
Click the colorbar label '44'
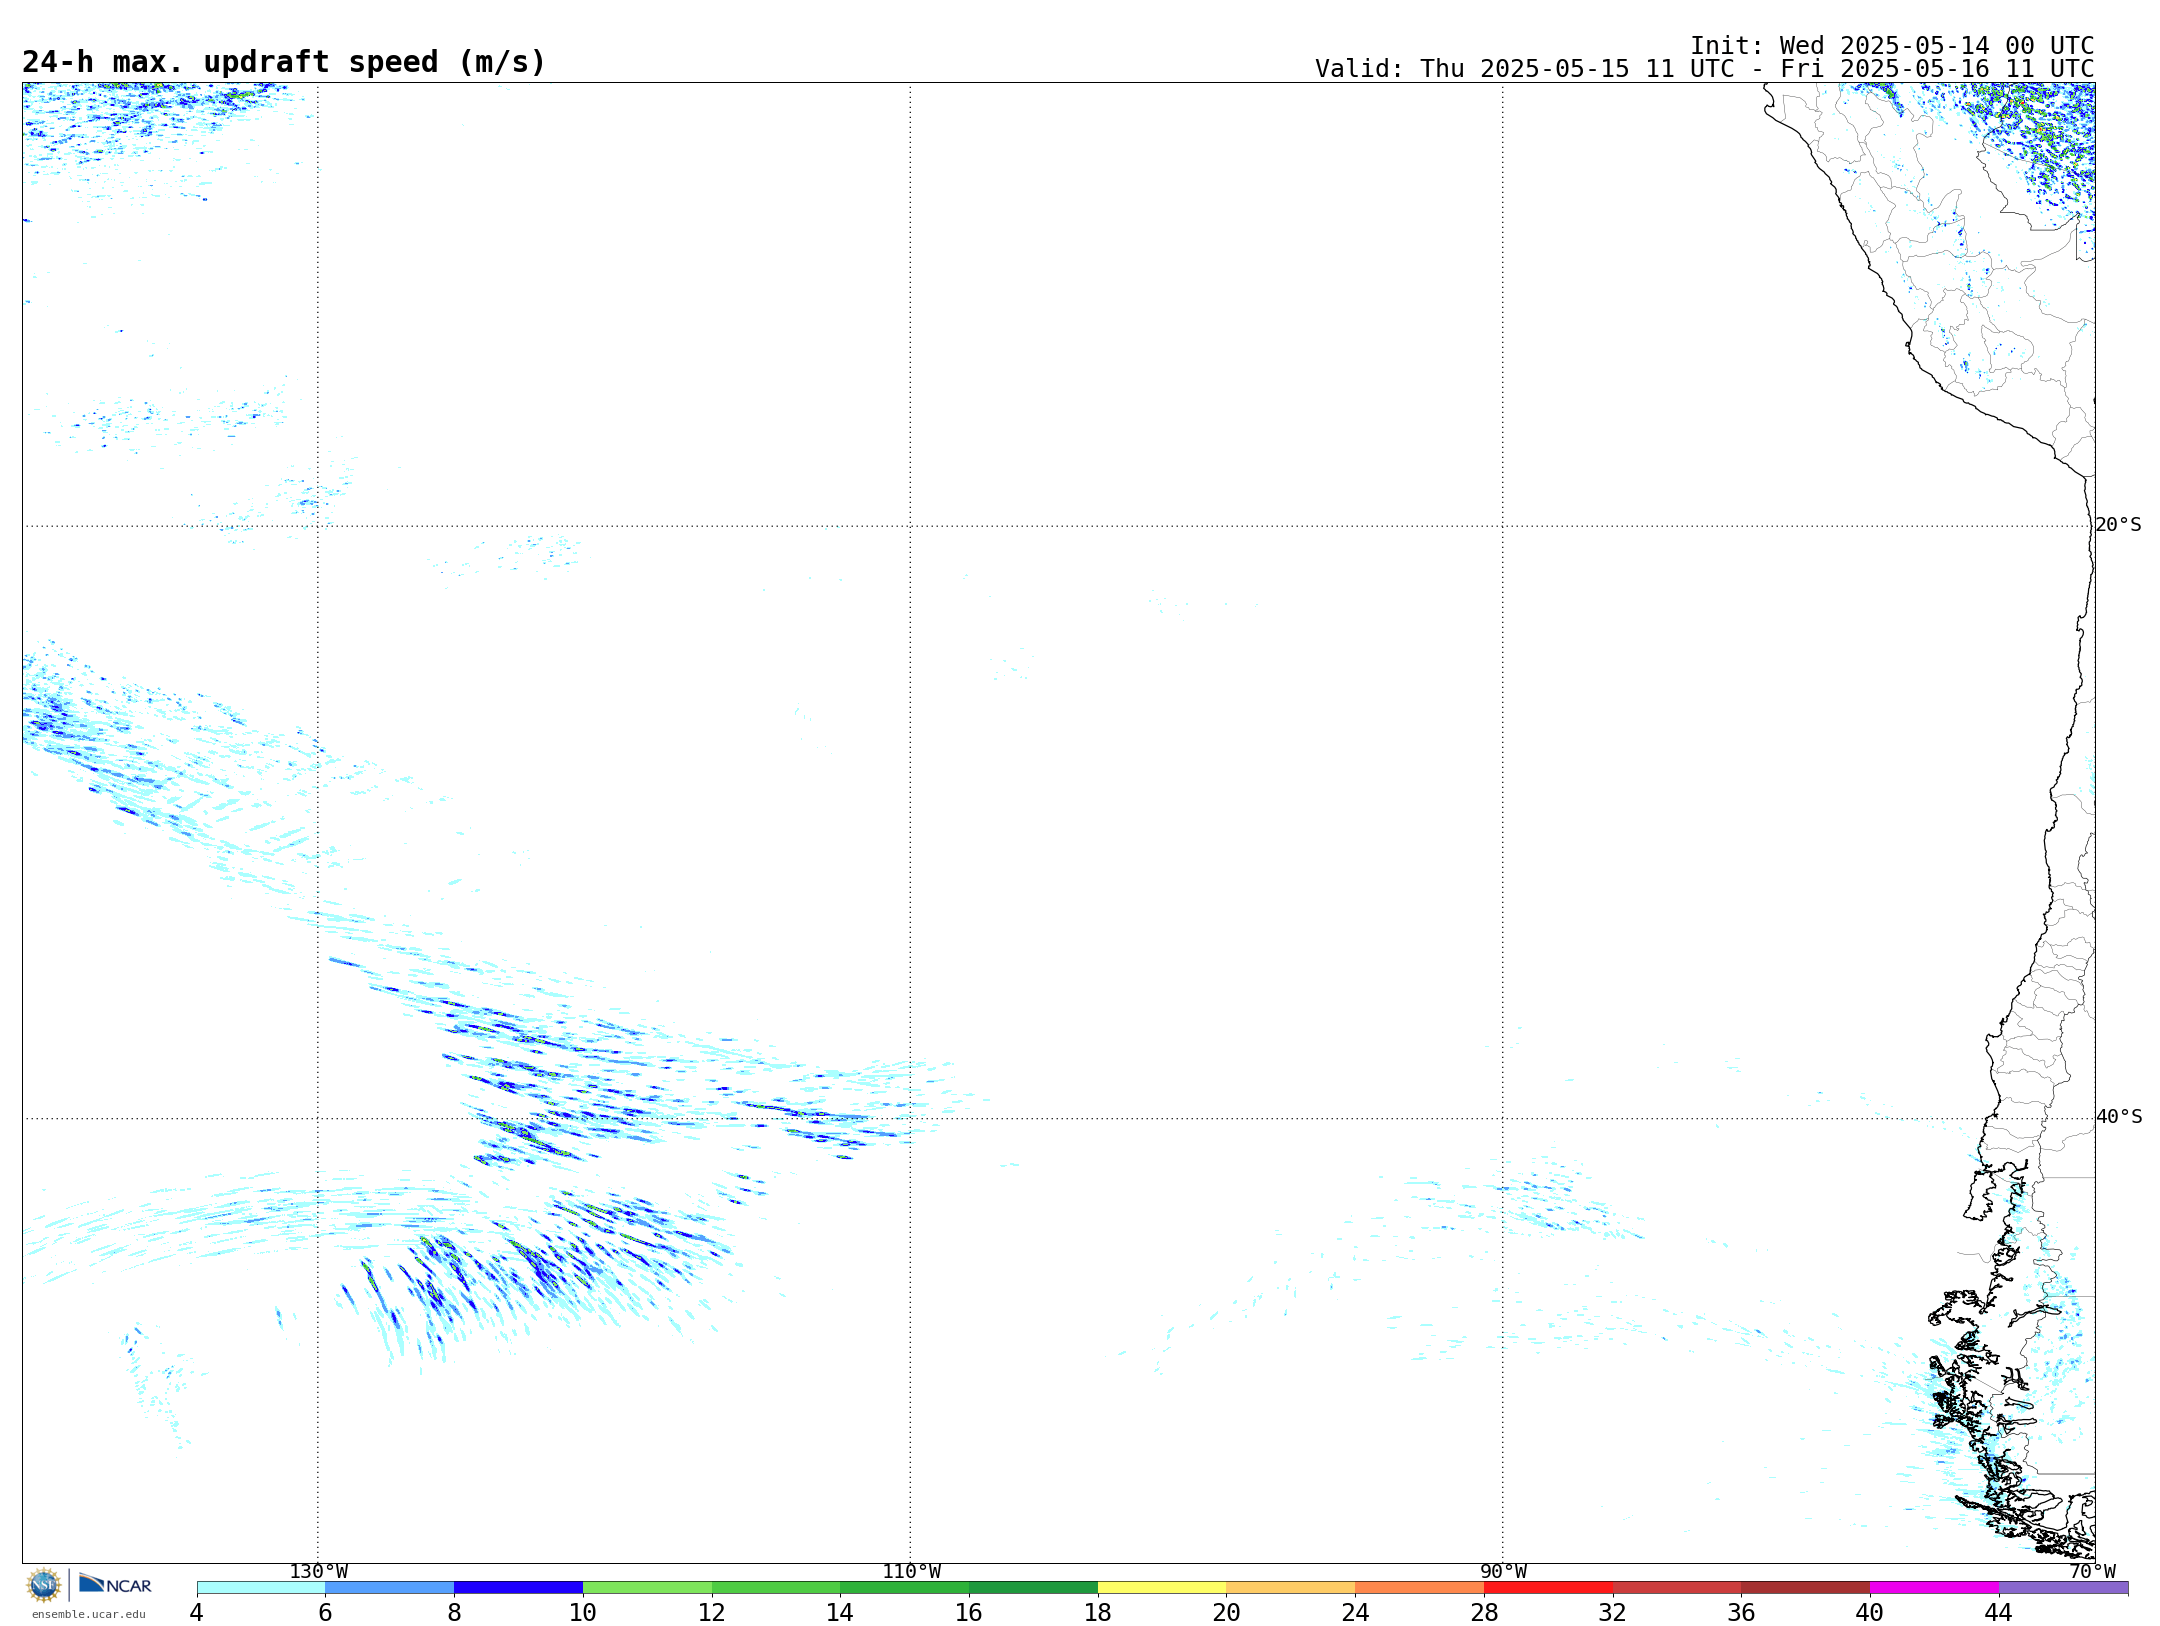tap(1998, 1612)
